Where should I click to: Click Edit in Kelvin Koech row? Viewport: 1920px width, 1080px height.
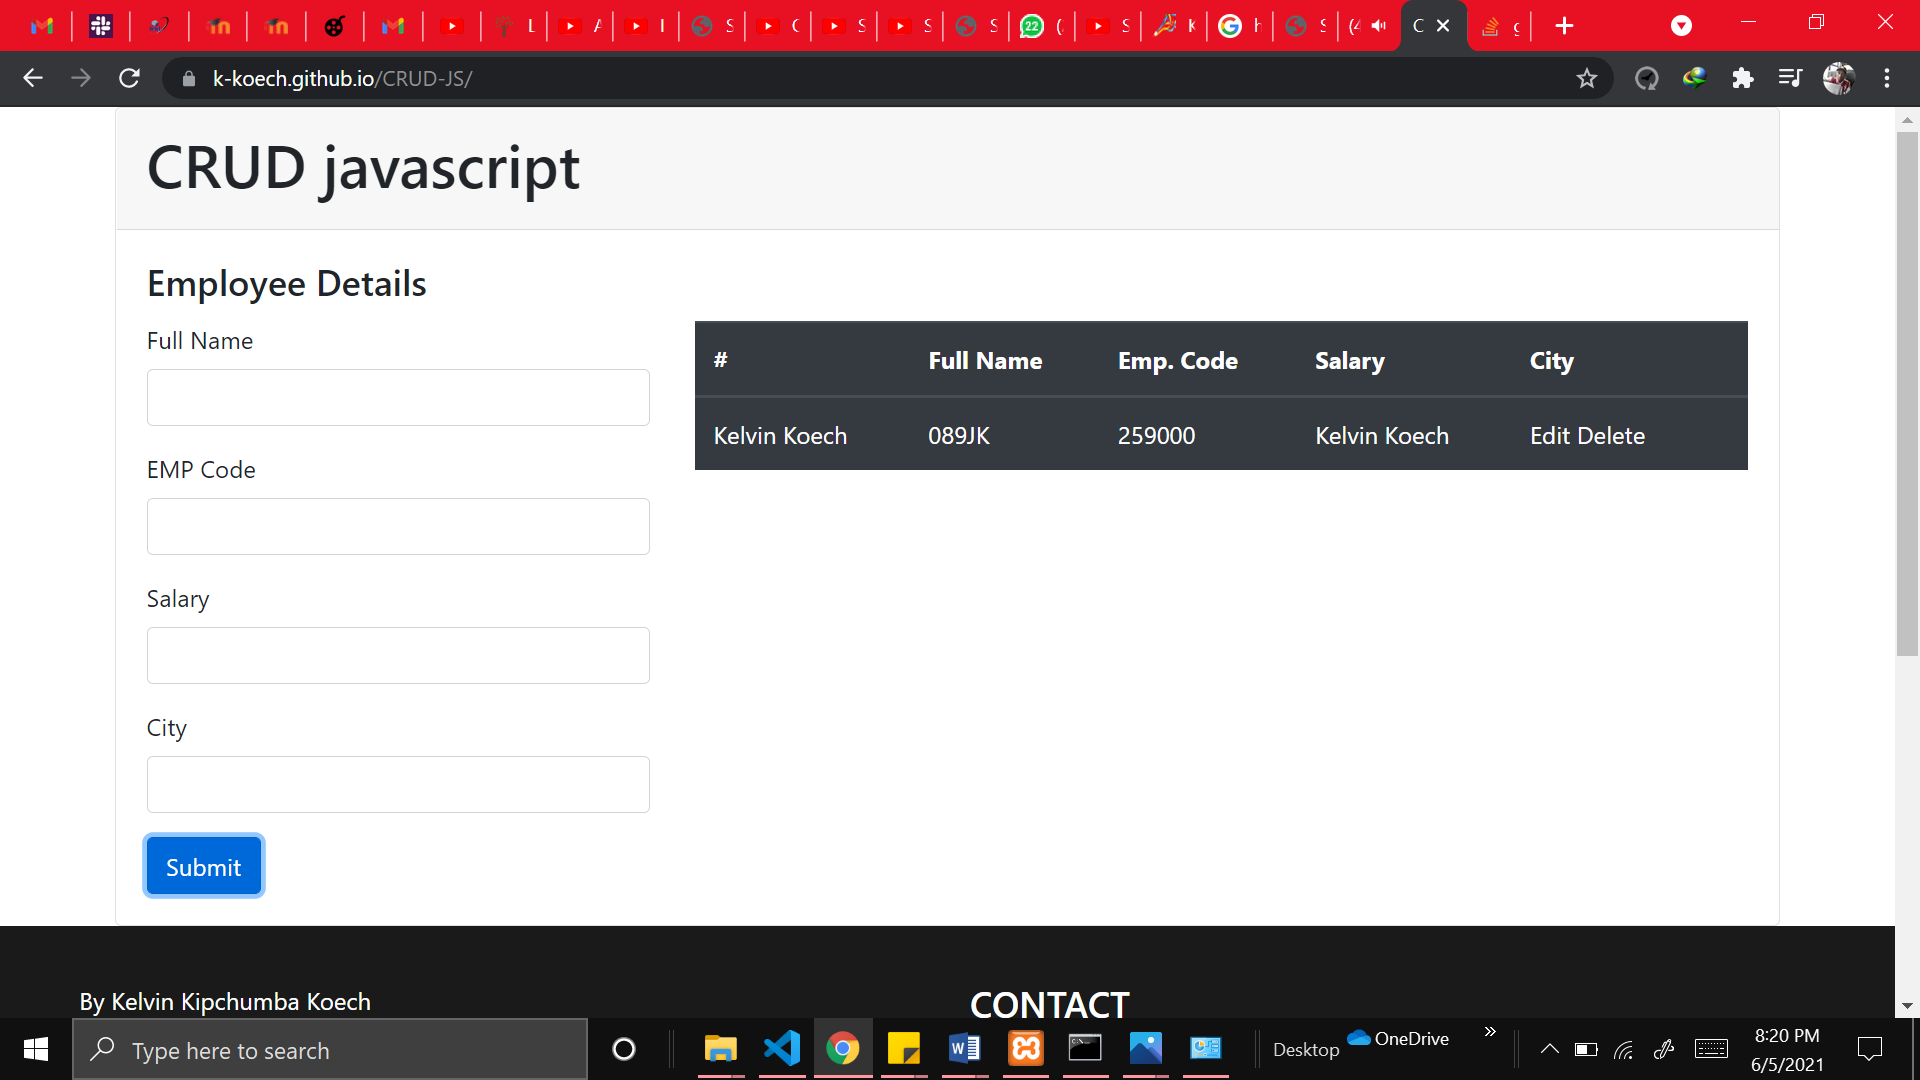point(1549,436)
